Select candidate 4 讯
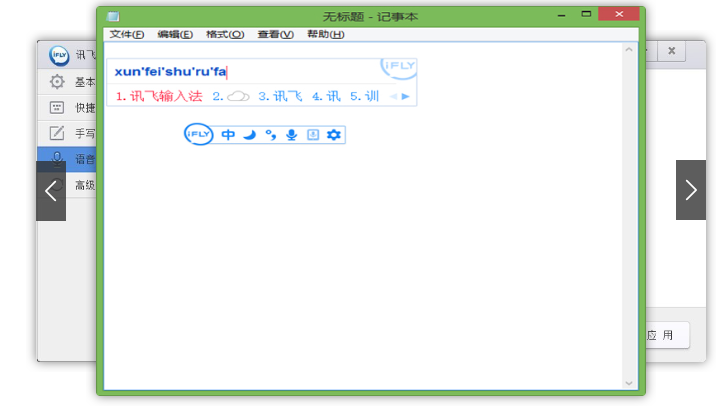The image size is (724, 406). coord(326,96)
